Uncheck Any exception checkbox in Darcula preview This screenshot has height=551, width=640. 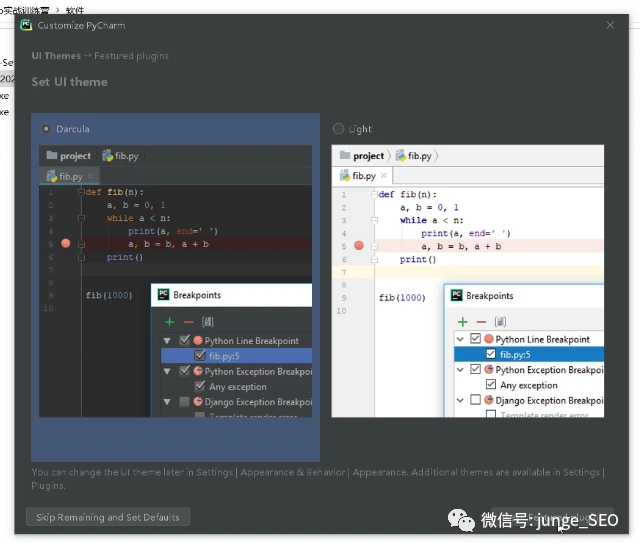(x=200, y=386)
